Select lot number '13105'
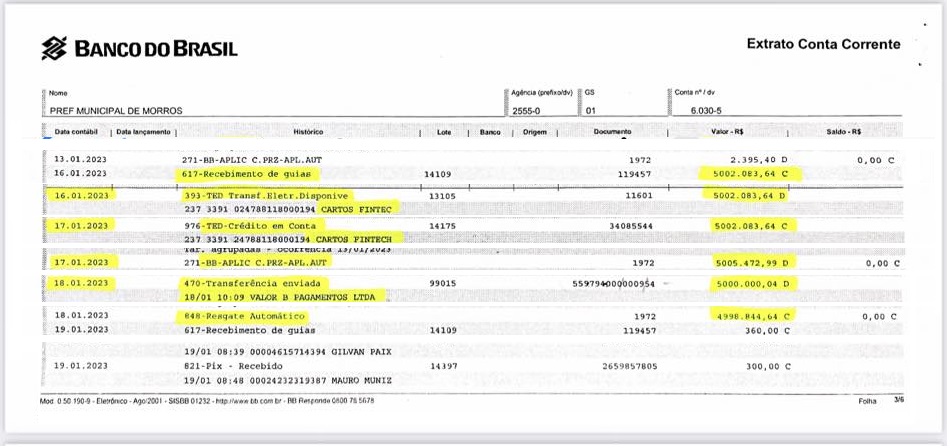The image size is (950, 448). pos(442,196)
